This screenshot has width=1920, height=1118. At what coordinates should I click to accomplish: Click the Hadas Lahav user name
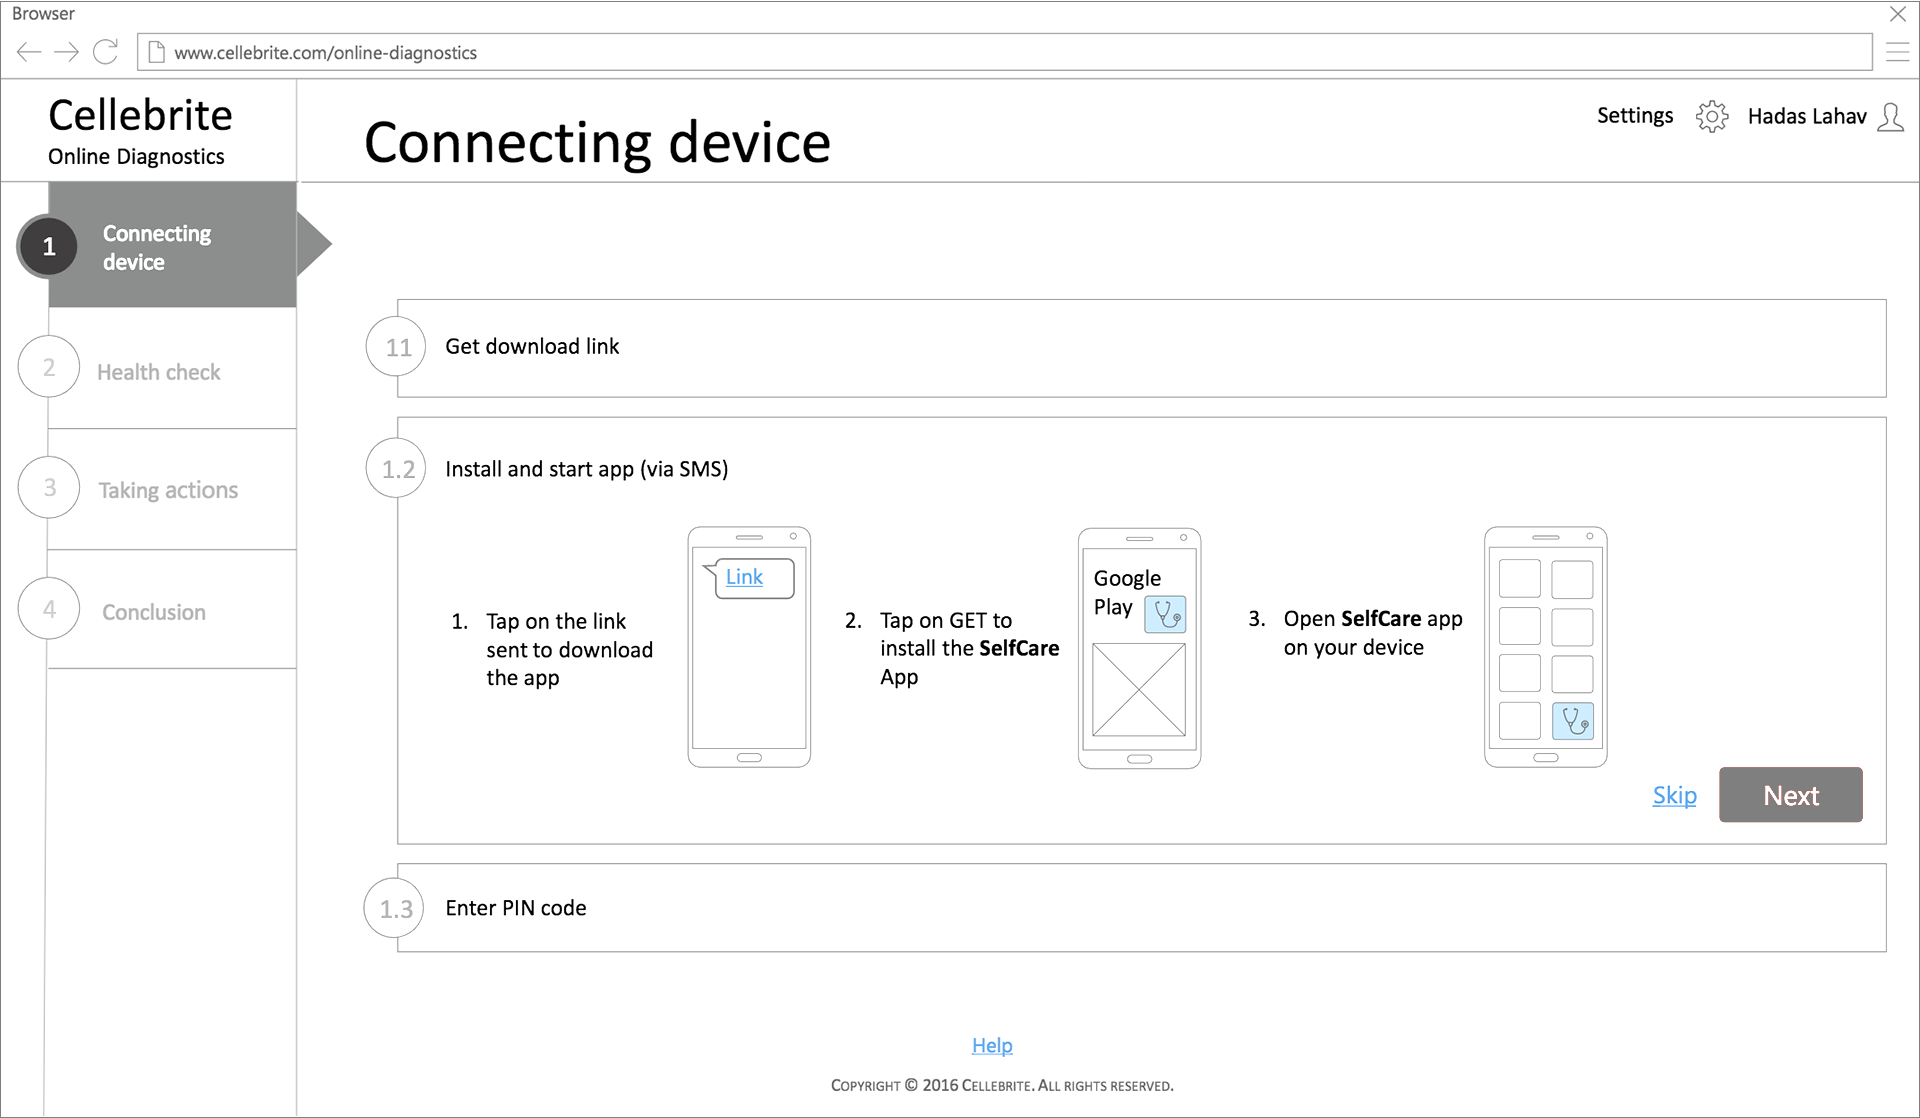point(1806,116)
